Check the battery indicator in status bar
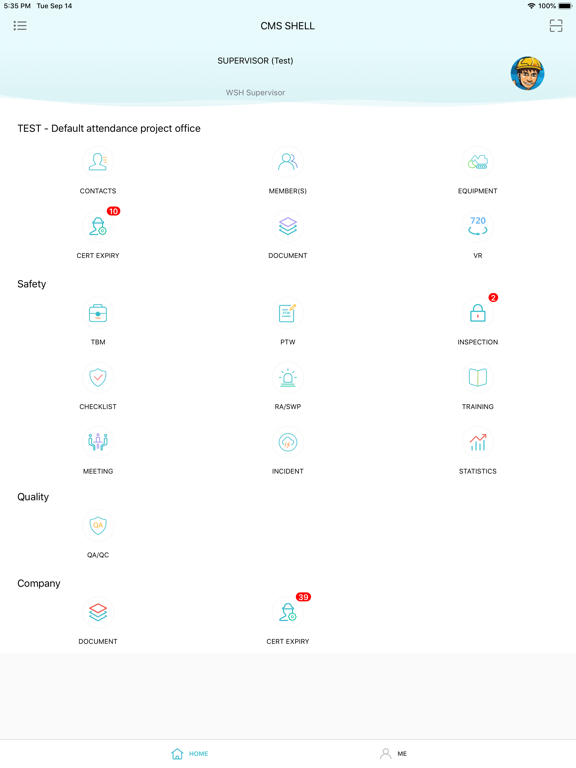Image resolution: width=576 pixels, height=768 pixels. [x=565, y=6]
